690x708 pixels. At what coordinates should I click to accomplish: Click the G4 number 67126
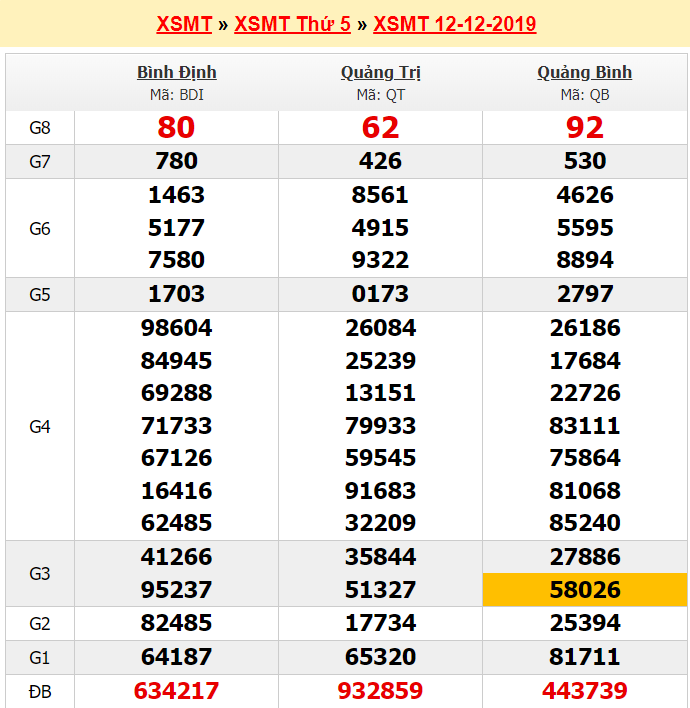point(177,458)
